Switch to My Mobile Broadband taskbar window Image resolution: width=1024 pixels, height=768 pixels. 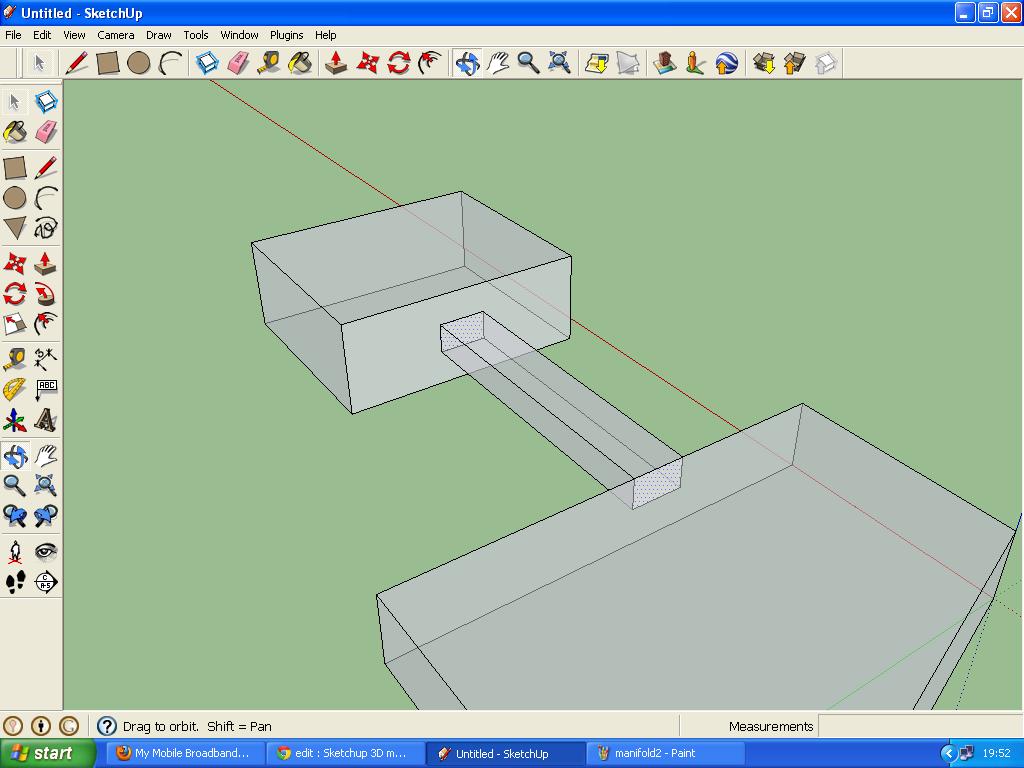pos(185,753)
